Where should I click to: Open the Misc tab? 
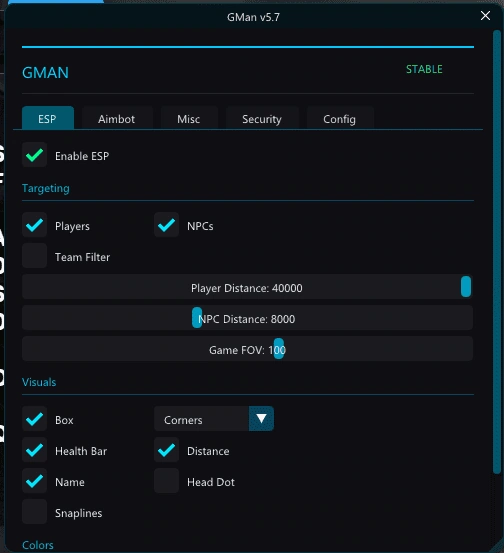pyautogui.click(x=189, y=118)
